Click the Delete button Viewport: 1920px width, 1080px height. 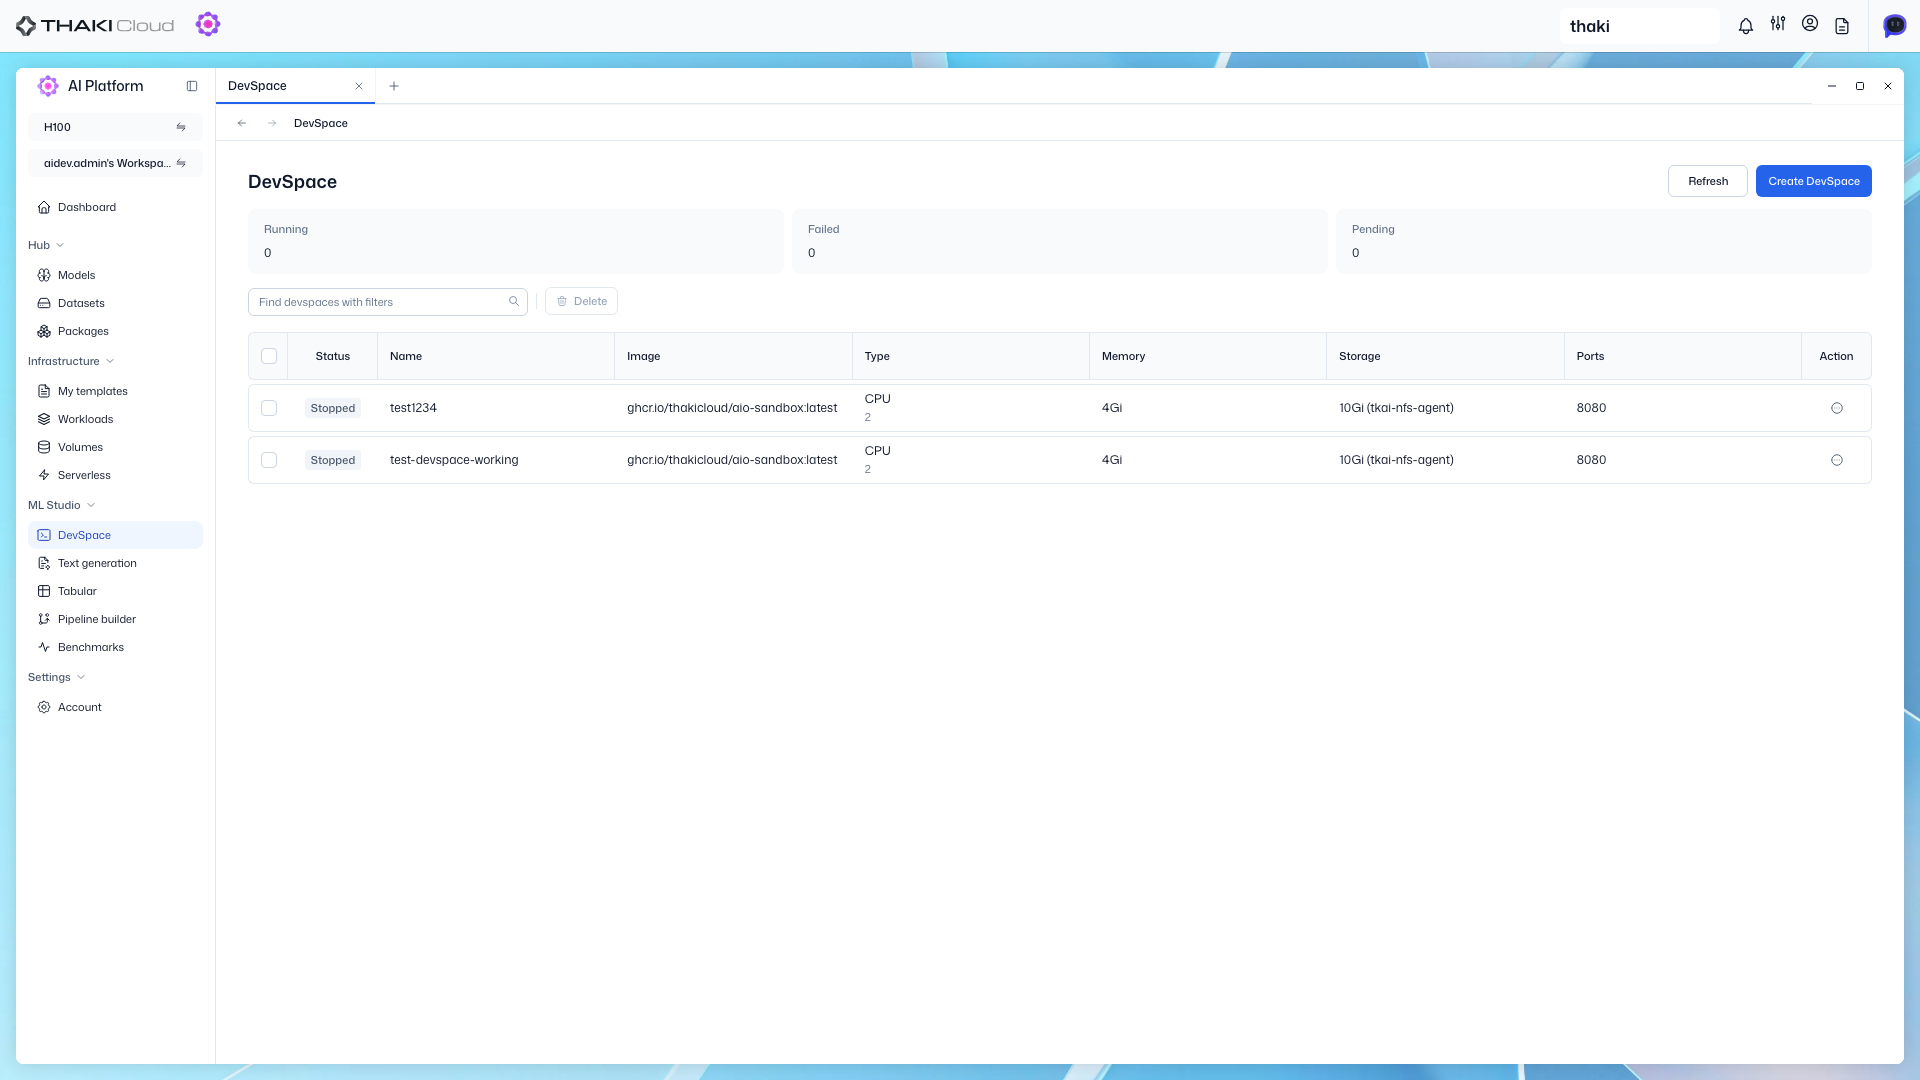tap(581, 301)
